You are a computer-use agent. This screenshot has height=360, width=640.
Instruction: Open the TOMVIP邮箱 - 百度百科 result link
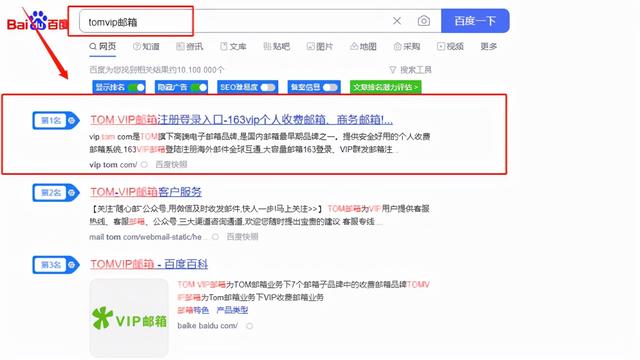point(149,264)
